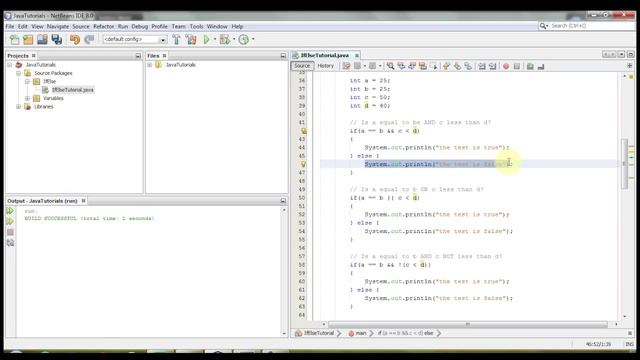Click the New File toolbar icon
This screenshot has width=640, height=360.
14,40
